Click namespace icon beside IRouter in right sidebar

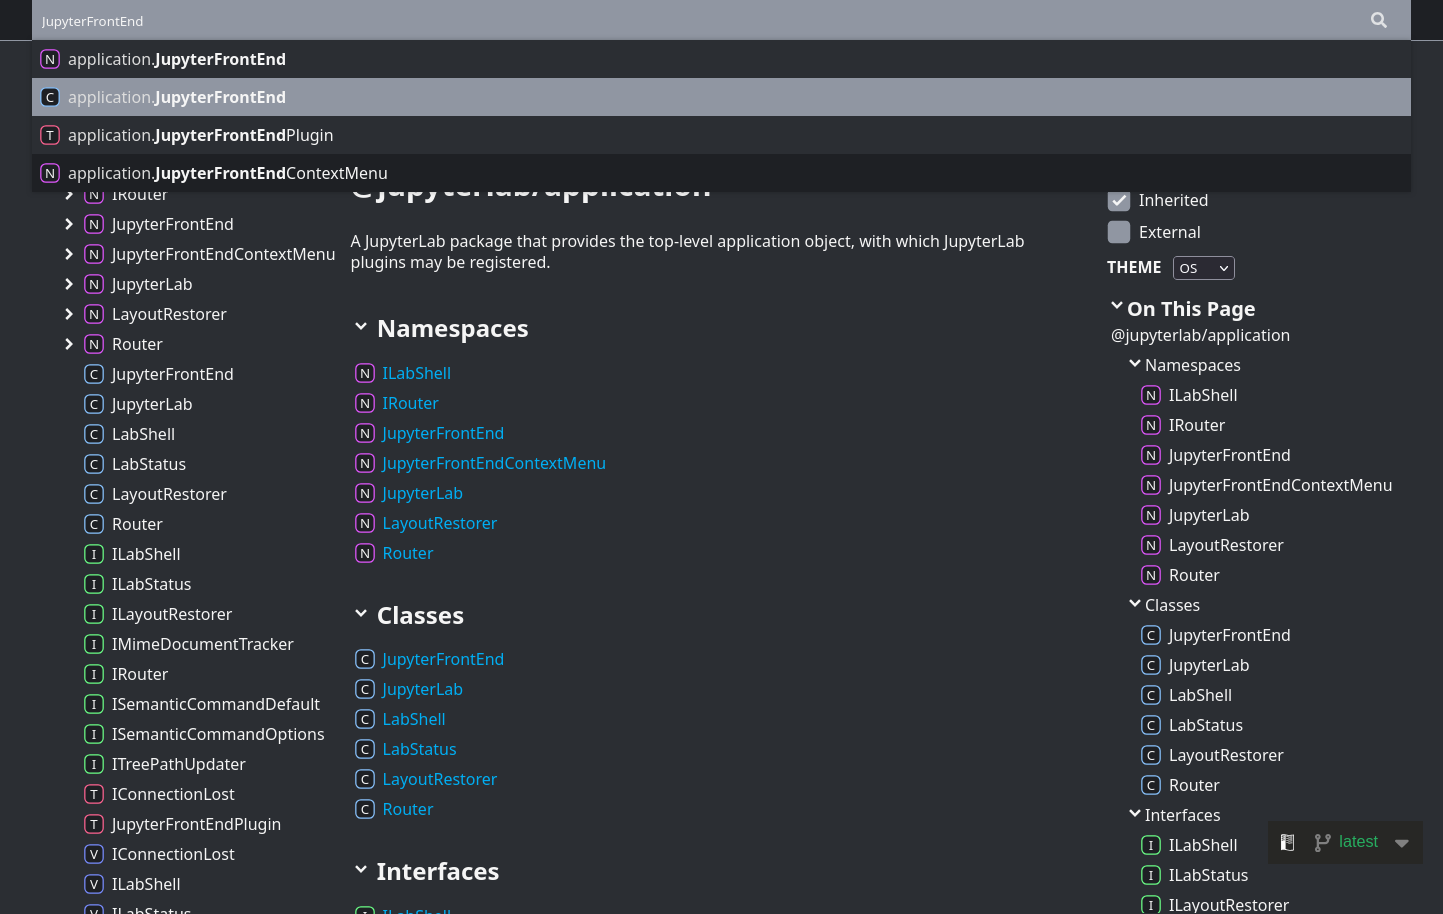pos(1151,425)
